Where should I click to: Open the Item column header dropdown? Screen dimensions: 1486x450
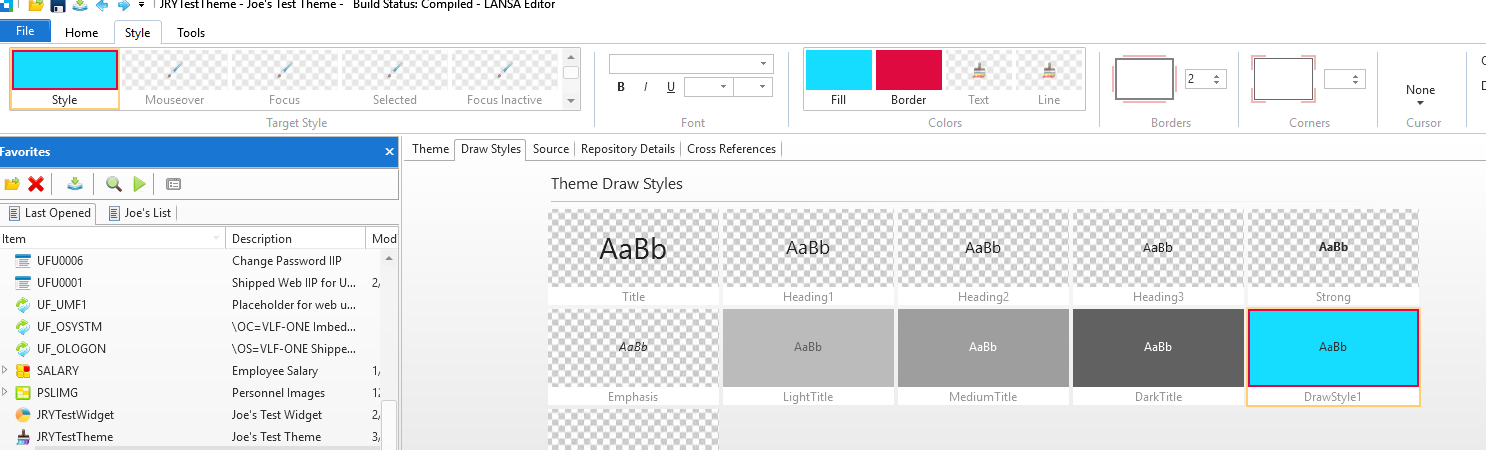217,239
